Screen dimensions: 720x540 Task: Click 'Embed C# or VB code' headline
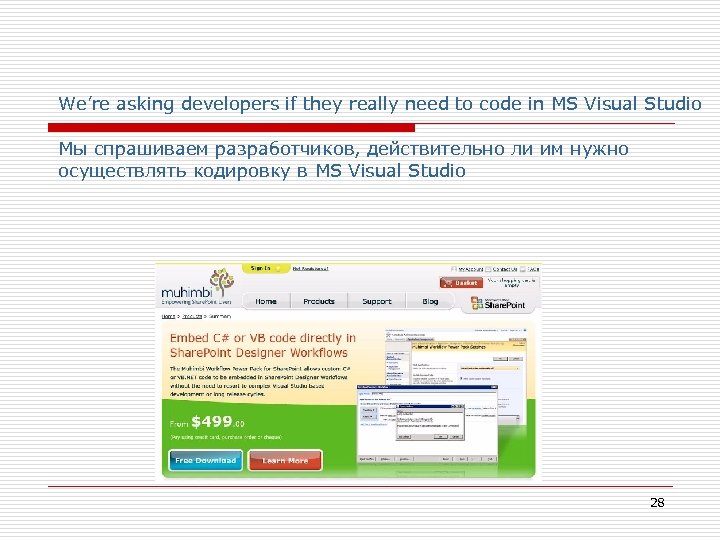pos(263,345)
